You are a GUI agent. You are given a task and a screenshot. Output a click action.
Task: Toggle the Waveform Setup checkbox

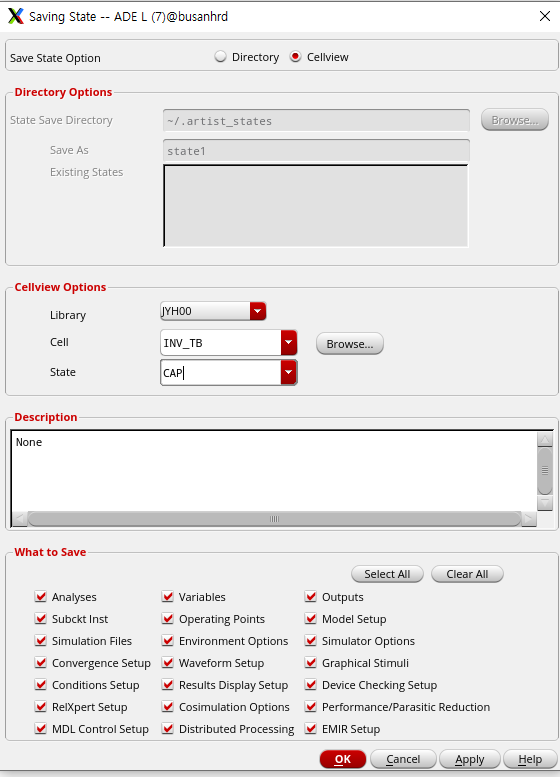point(168,663)
